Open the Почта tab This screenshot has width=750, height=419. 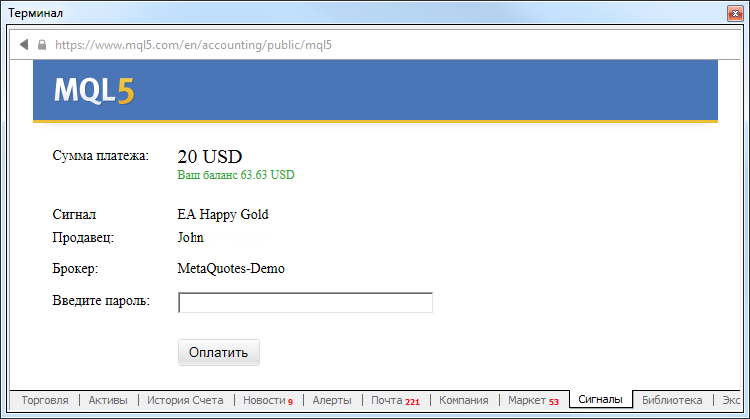[395, 400]
